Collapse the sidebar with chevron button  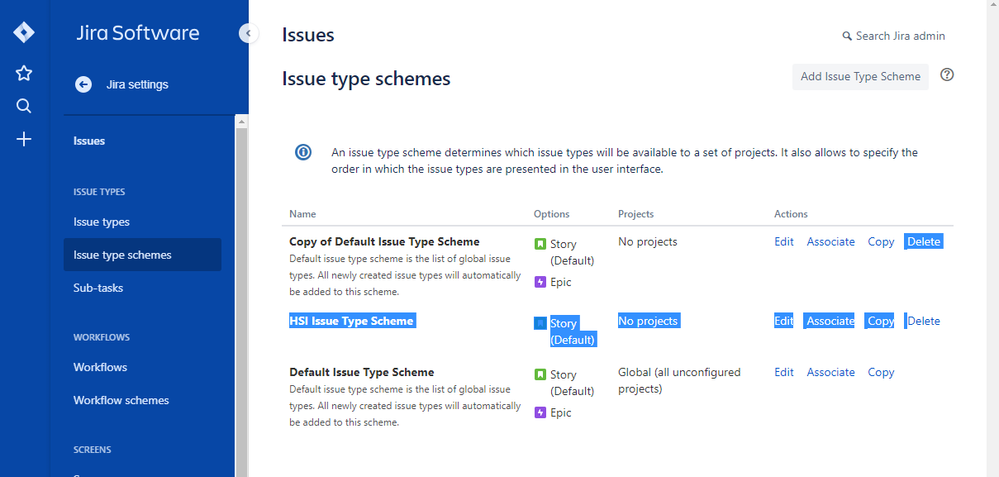[x=248, y=33]
